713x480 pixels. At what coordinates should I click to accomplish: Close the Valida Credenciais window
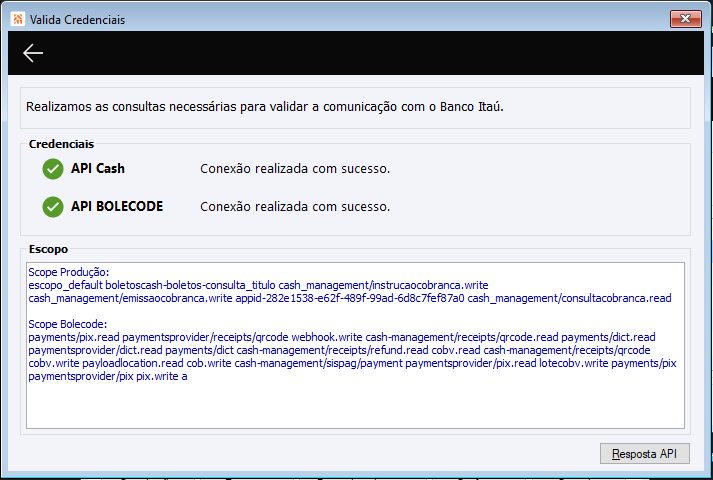pos(685,19)
